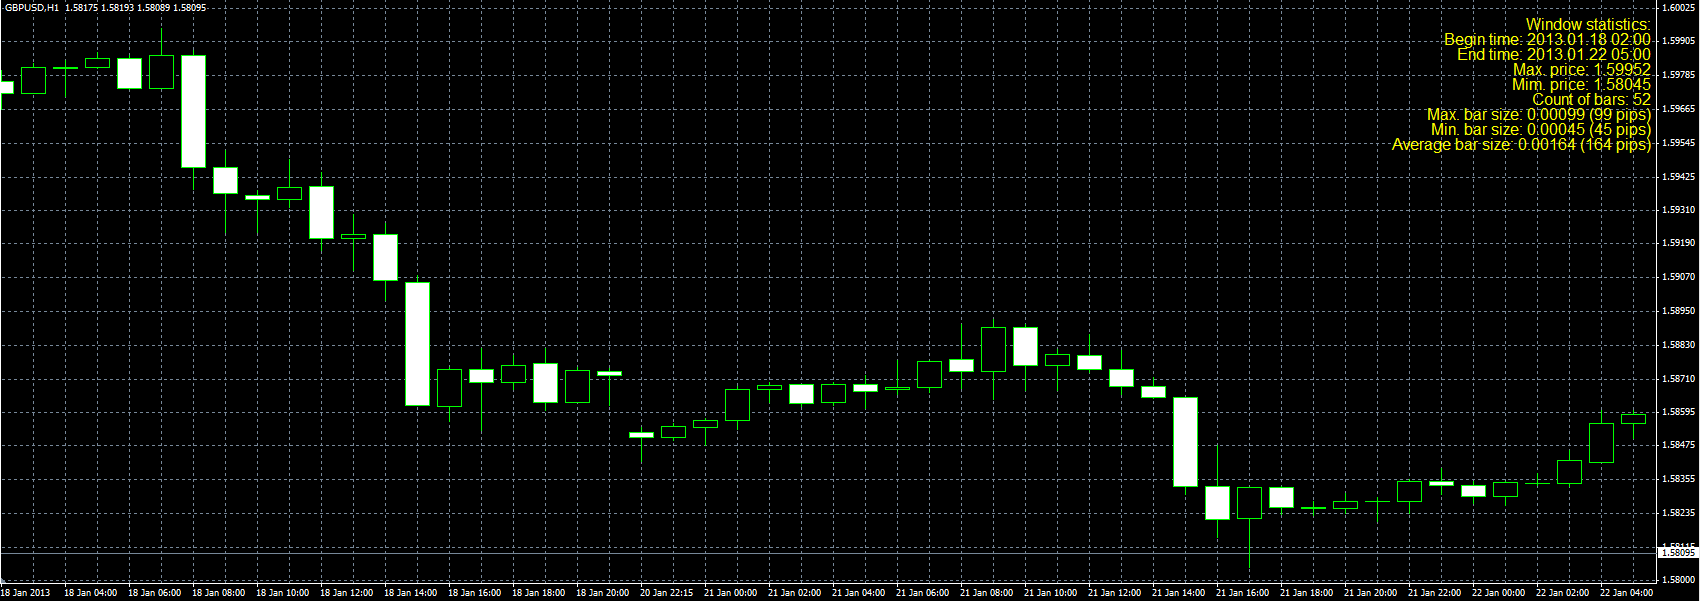Click time axis label '18 Jan 08:00'

[x=218, y=593]
